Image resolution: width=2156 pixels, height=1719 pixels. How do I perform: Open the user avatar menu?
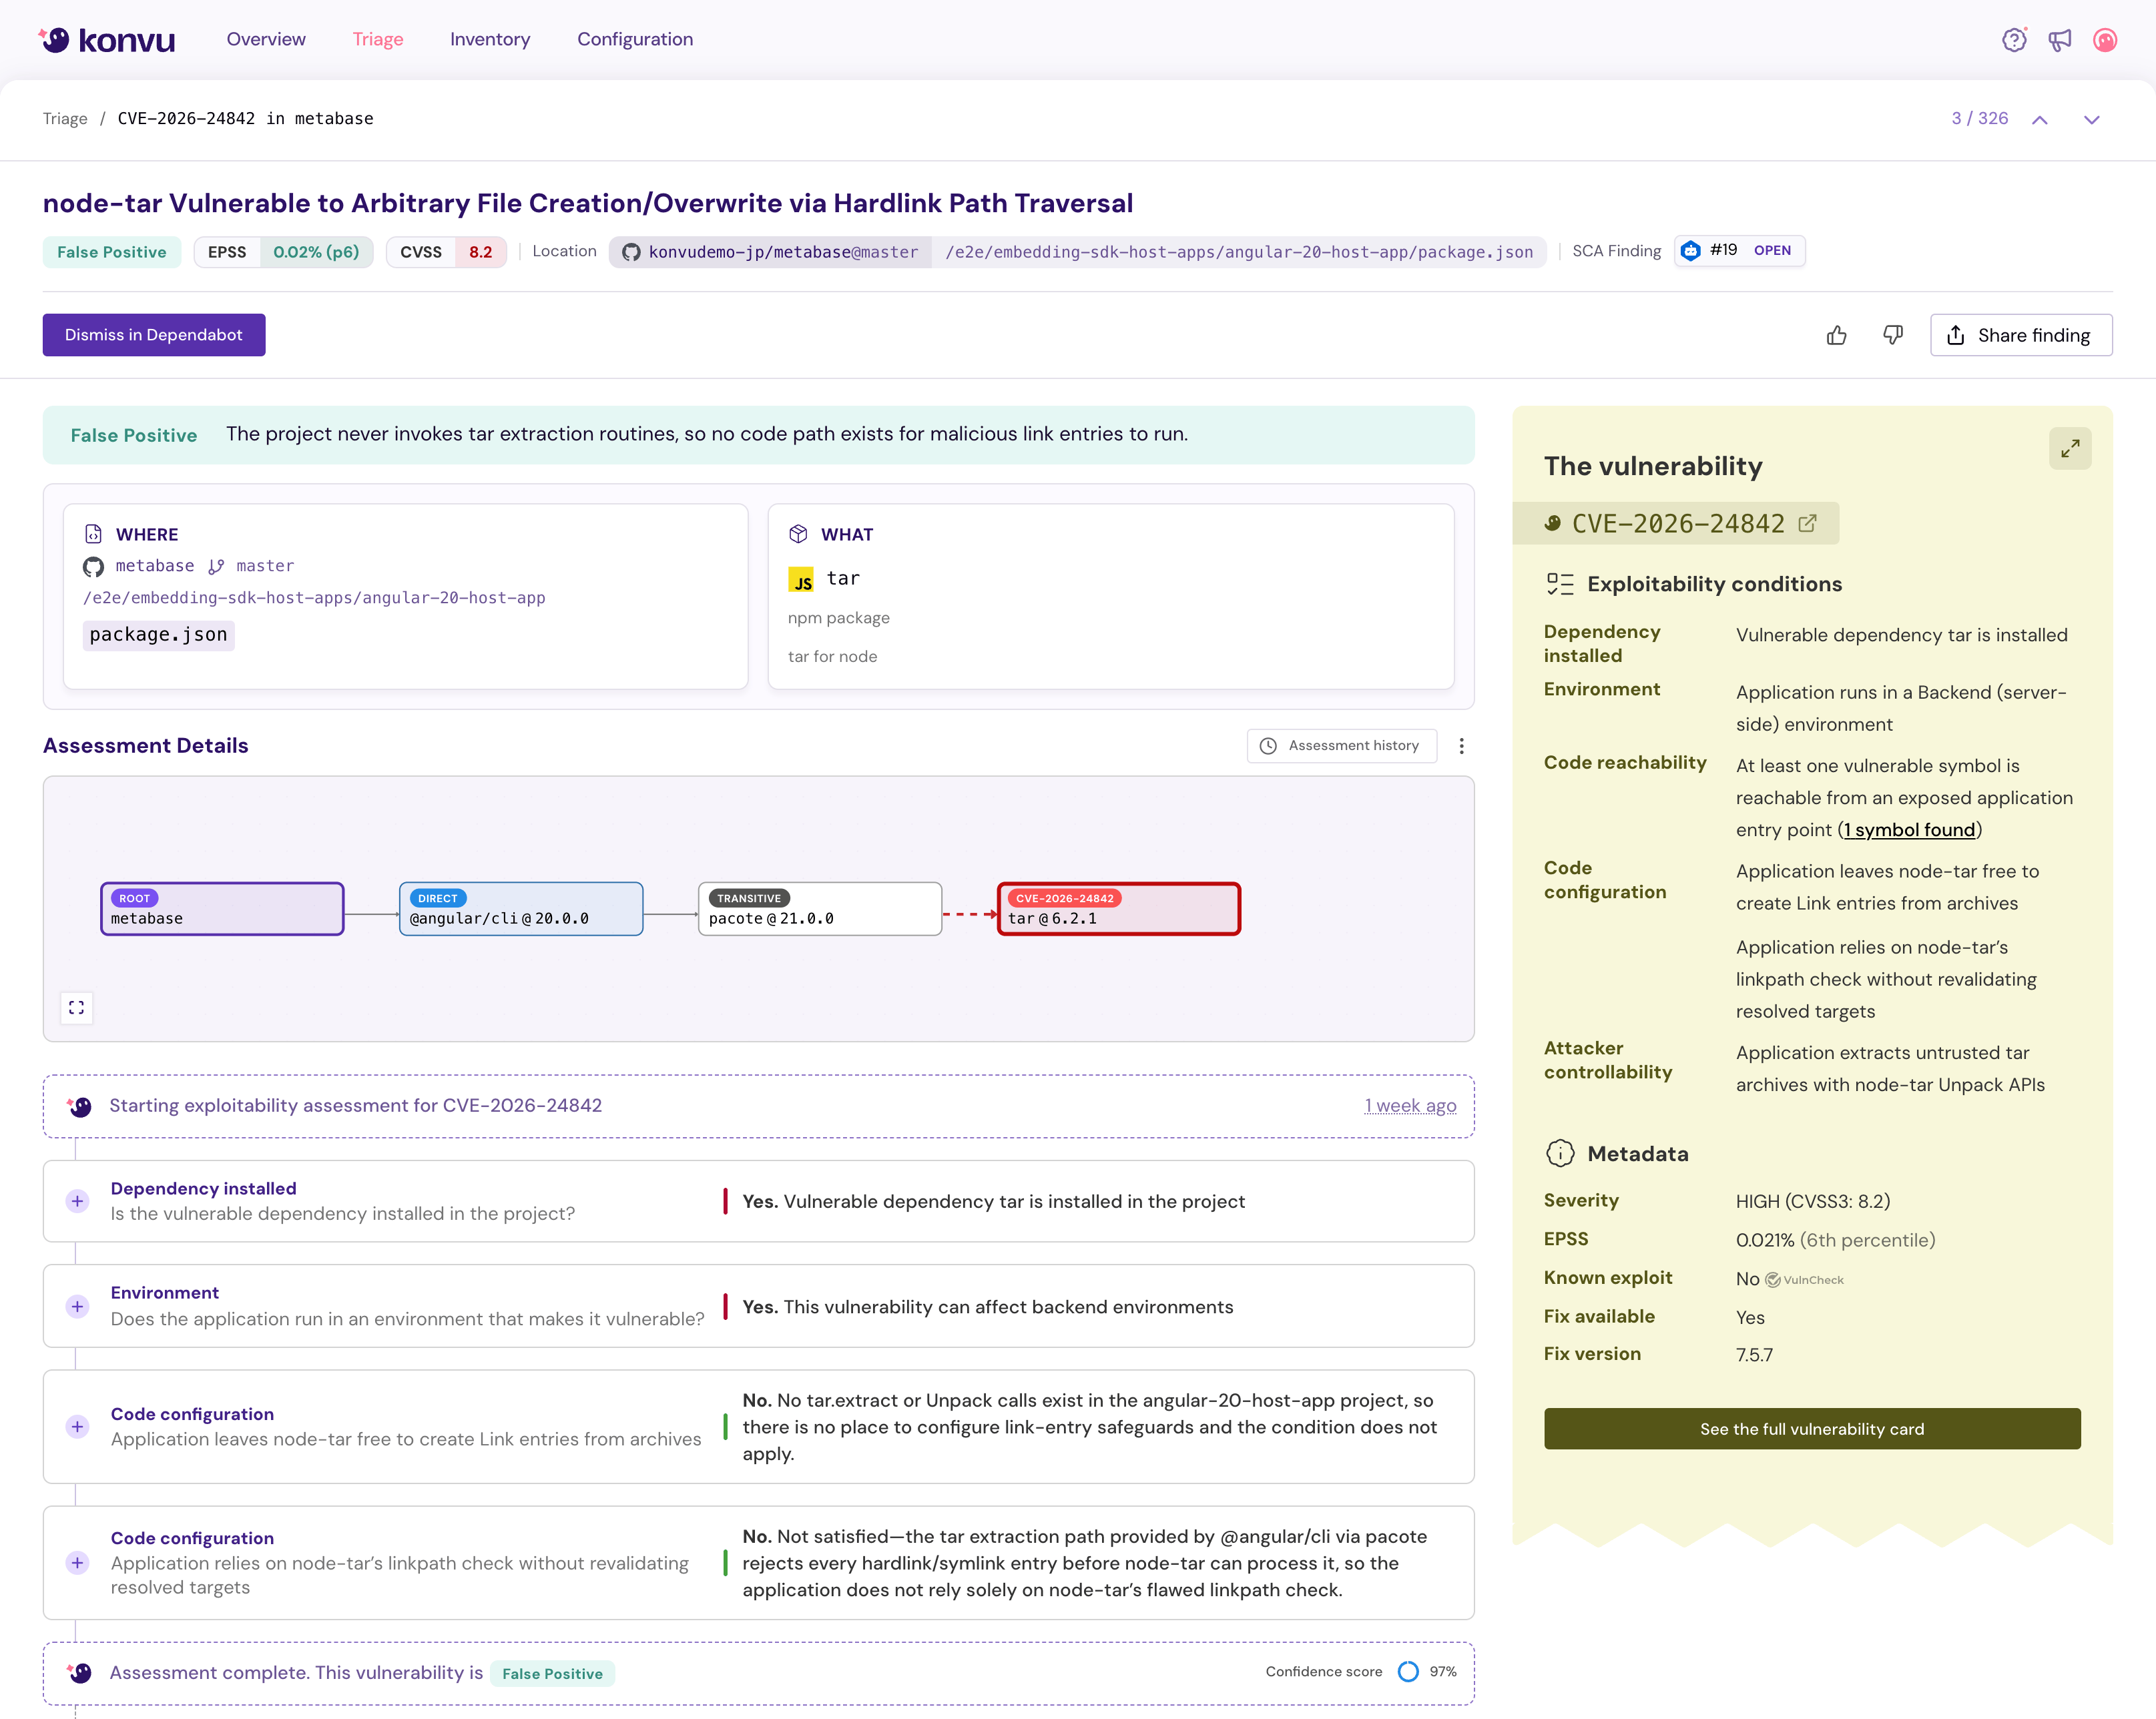tap(2105, 40)
